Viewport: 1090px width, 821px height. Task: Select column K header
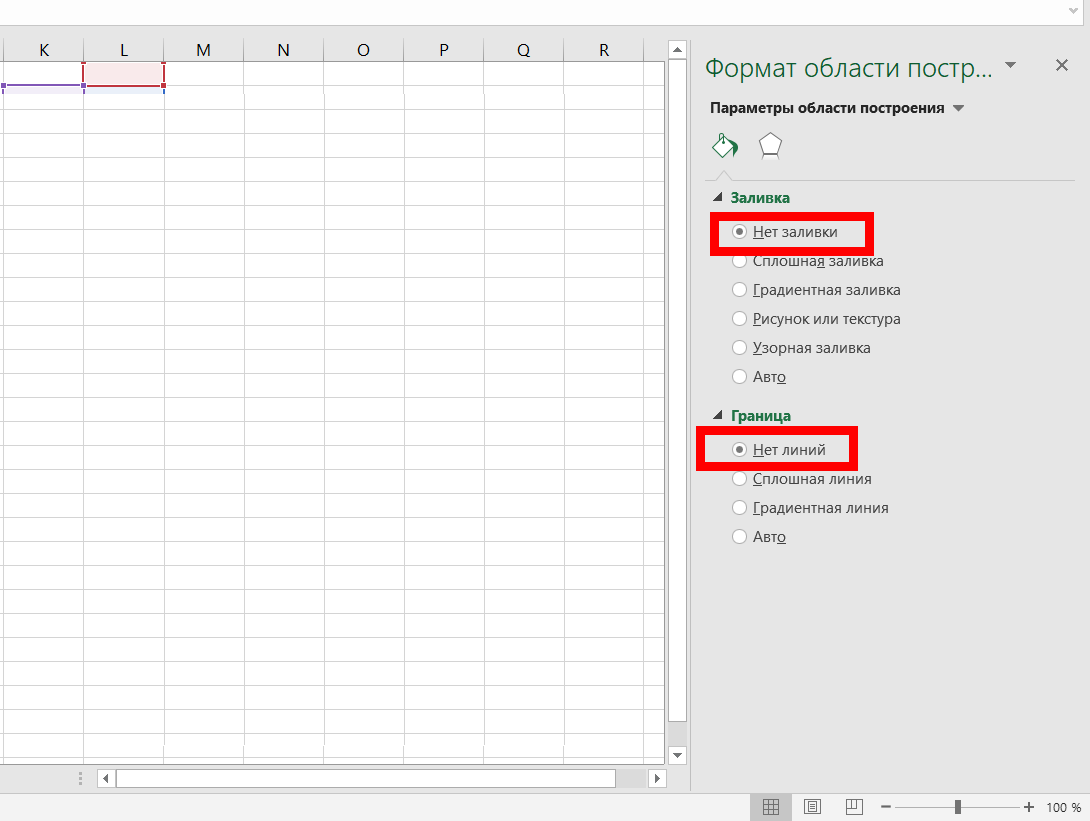click(44, 50)
